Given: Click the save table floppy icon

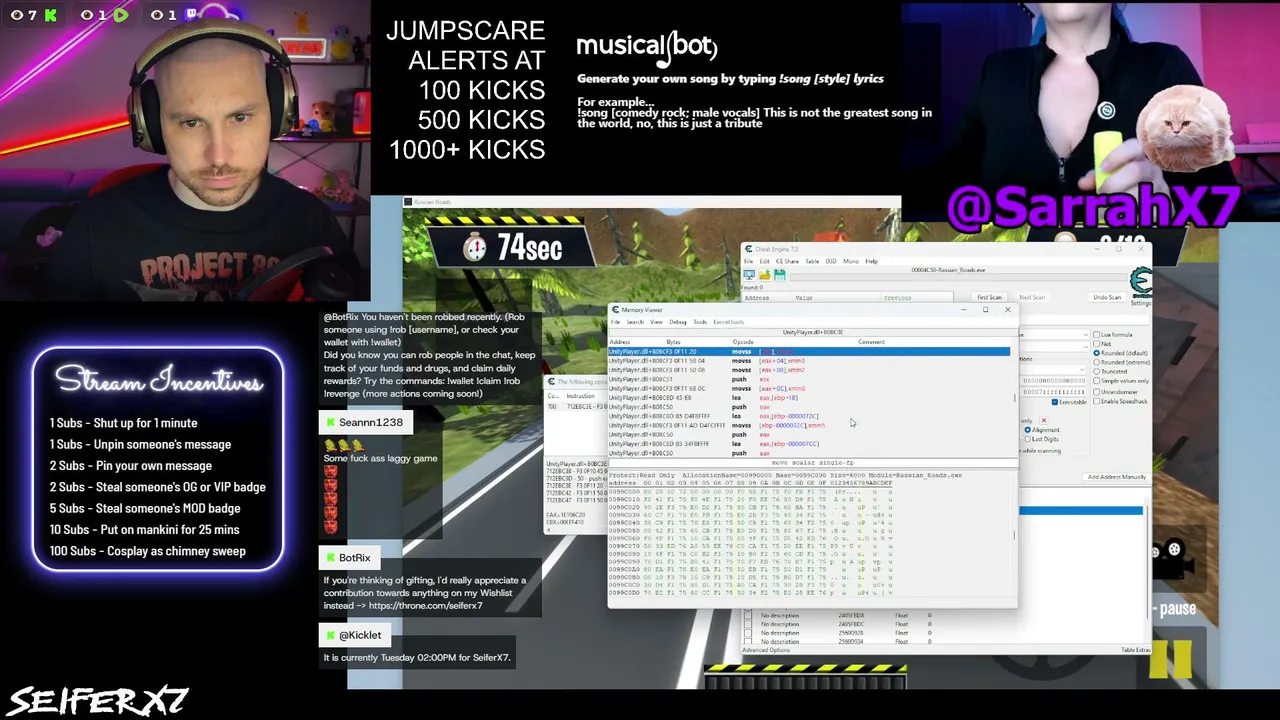Looking at the screenshot, I should (779, 275).
